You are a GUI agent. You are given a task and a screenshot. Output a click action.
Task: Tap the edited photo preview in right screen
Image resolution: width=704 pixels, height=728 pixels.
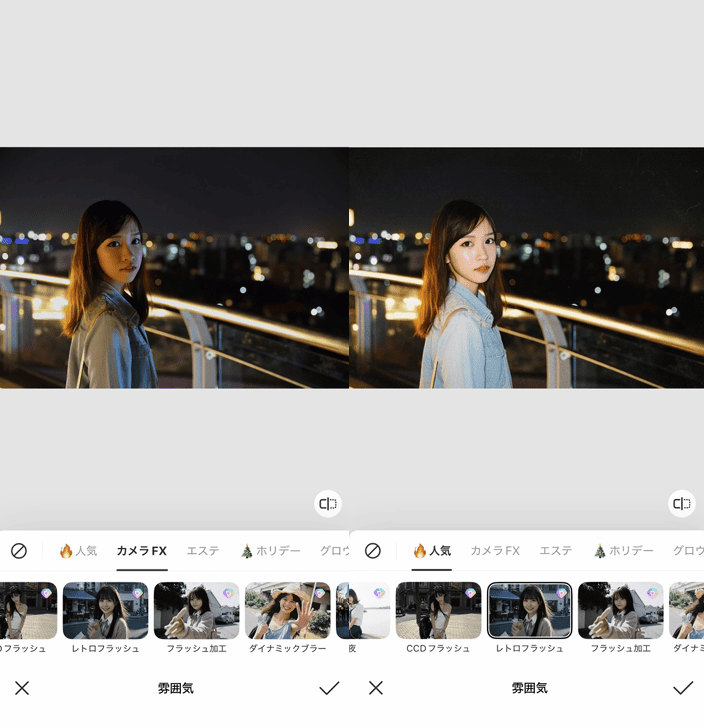click(x=527, y=267)
